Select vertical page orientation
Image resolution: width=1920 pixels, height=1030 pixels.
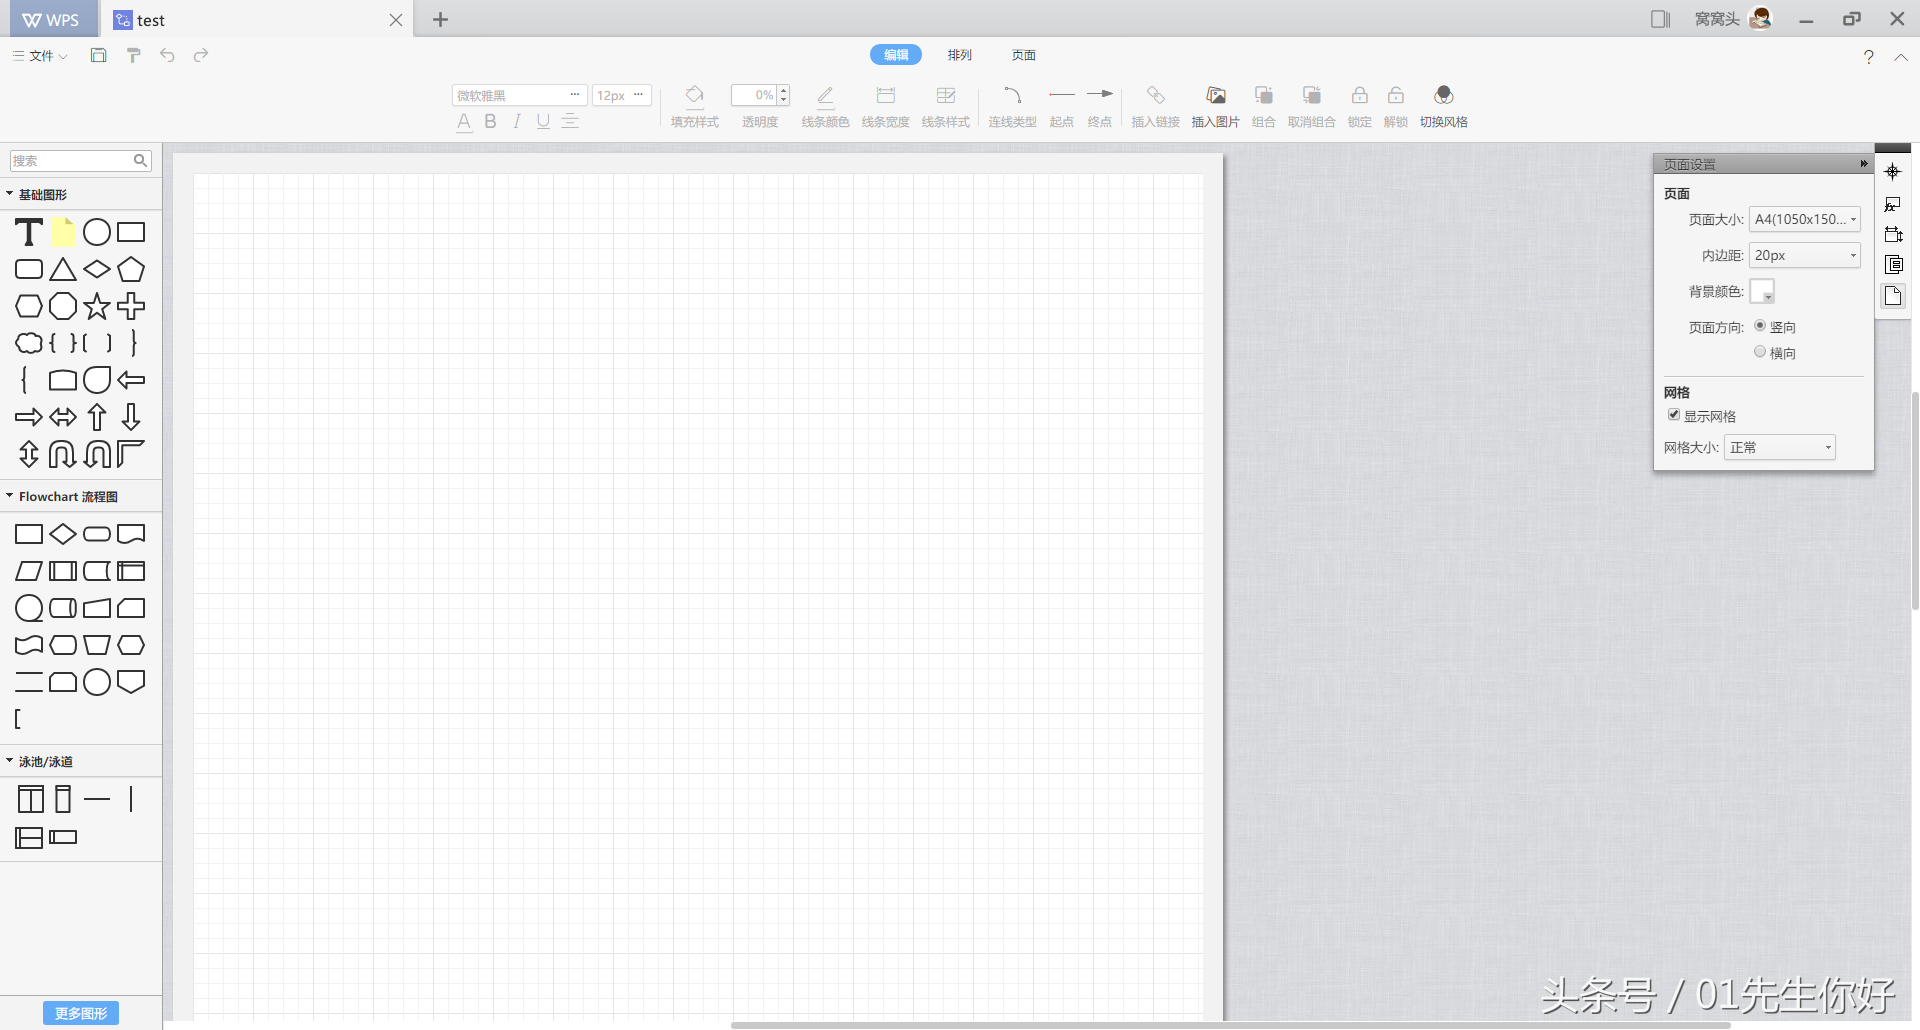[x=1760, y=326]
